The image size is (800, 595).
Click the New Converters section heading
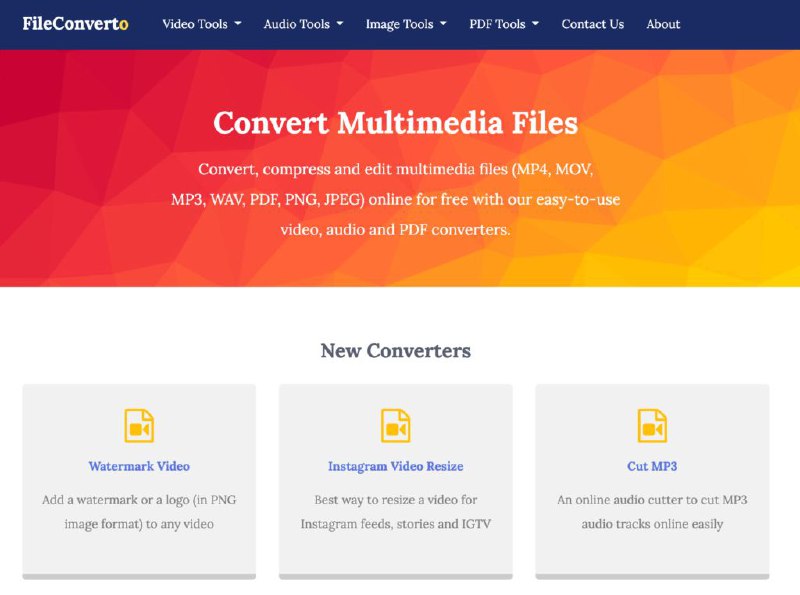[396, 351]
